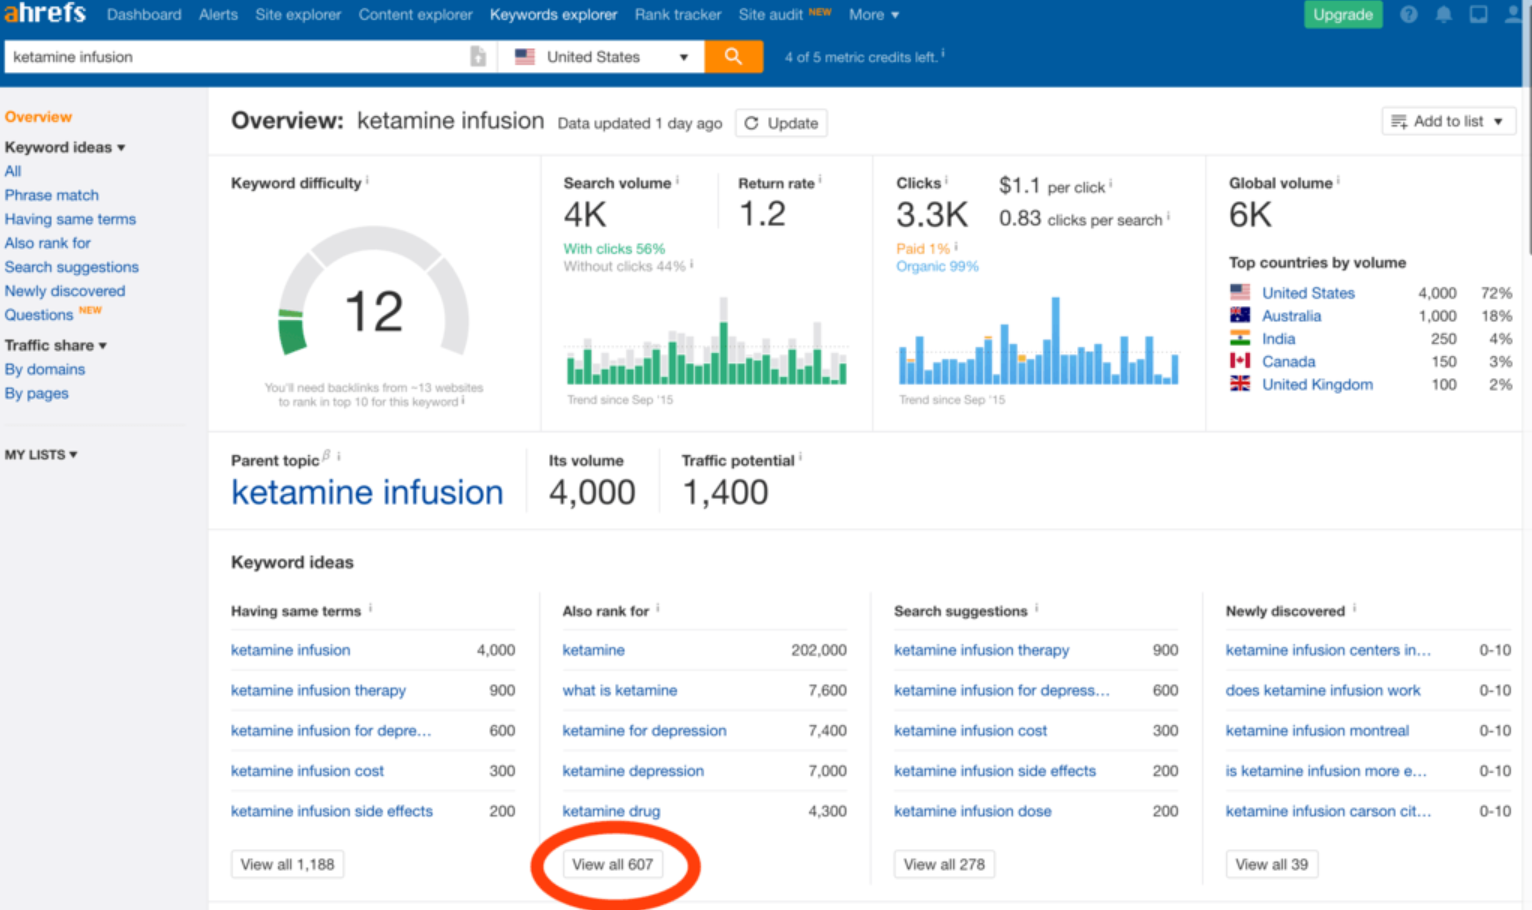The height and width of the screenshot is (910, 1532).
Task: Open the help question mark icon
Action: tap(1408, 15)
